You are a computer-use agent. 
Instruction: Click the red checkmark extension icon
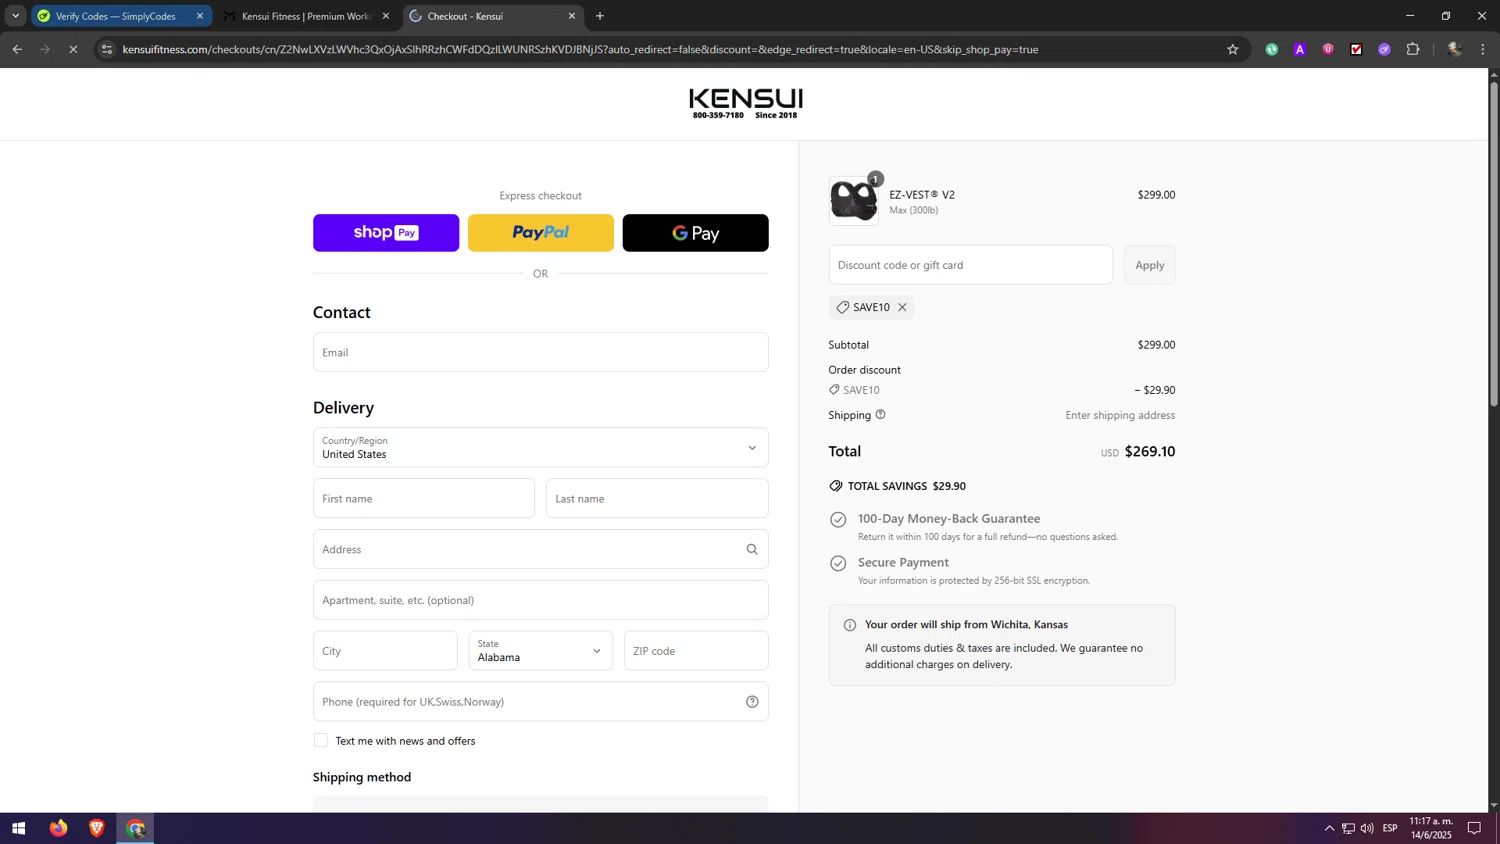point(1356,49)
